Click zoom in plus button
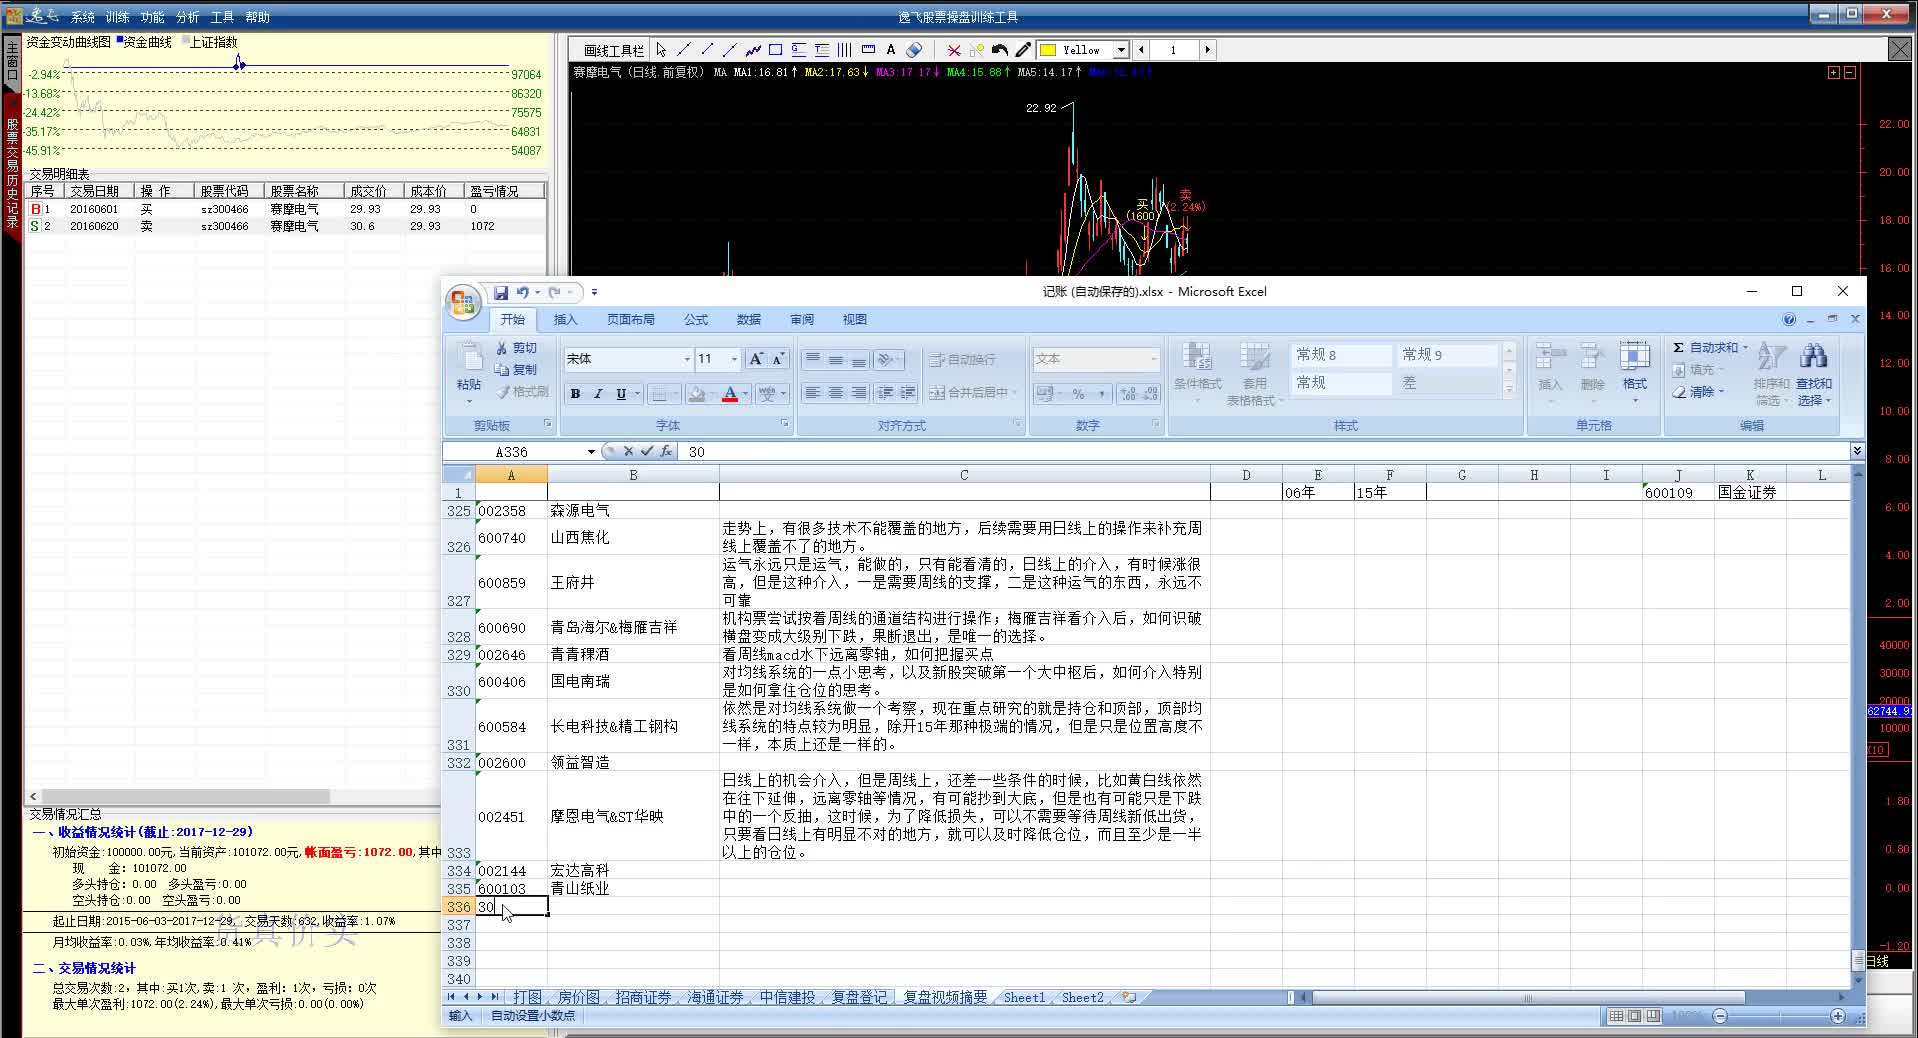This screenshot has width=1918, height=1038. 1838,1016
